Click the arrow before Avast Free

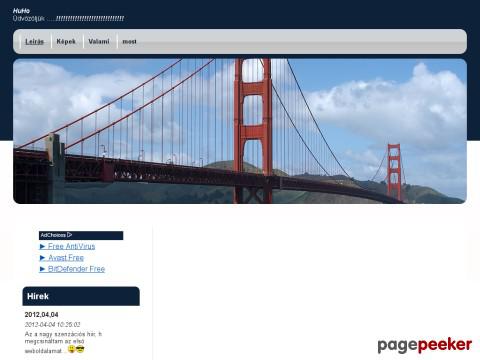(42, 258)
